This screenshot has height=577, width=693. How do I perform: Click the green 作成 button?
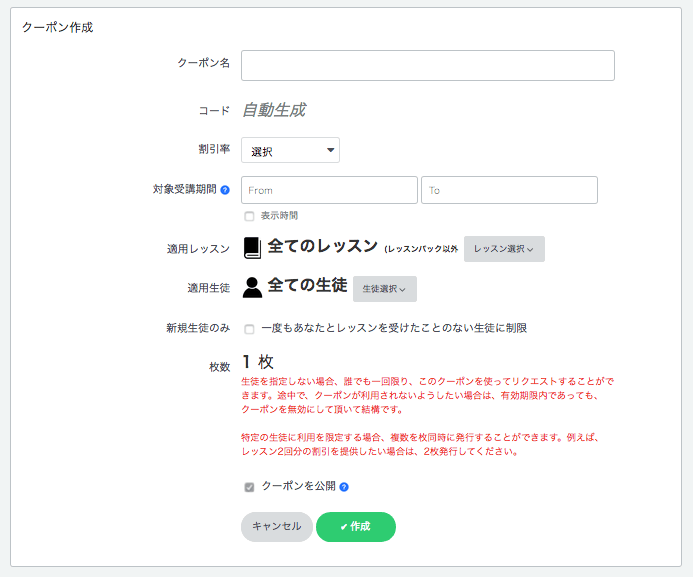tap(356, 527)
